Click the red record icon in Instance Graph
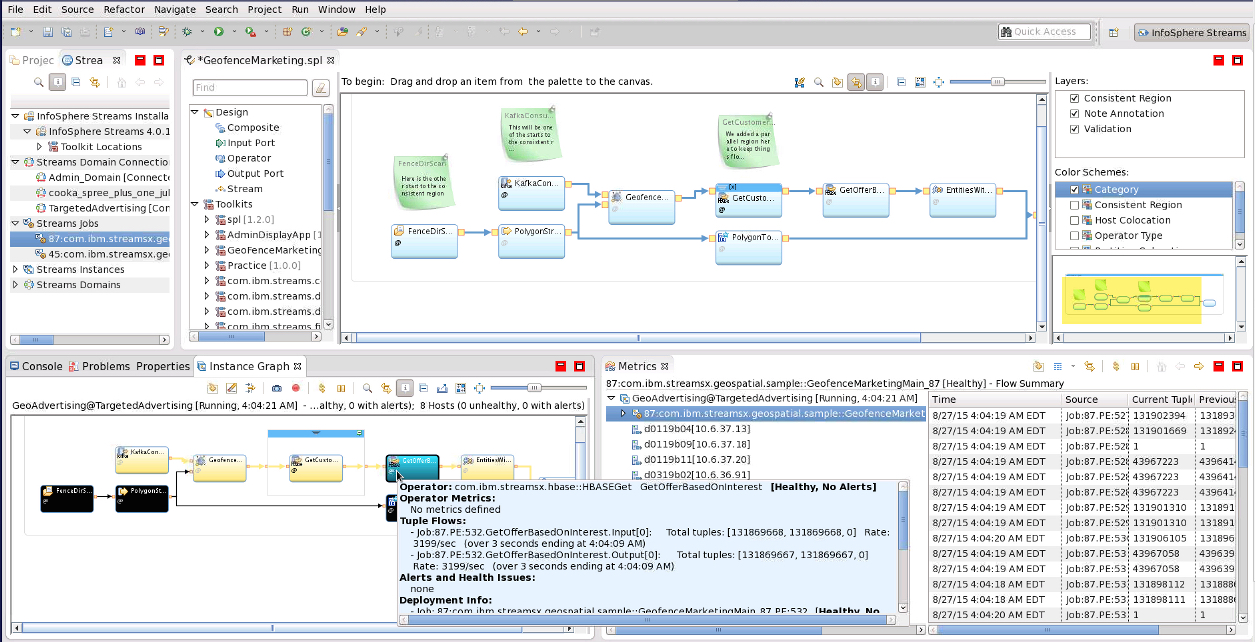1255x642 pixels. [x=295, y=387]
